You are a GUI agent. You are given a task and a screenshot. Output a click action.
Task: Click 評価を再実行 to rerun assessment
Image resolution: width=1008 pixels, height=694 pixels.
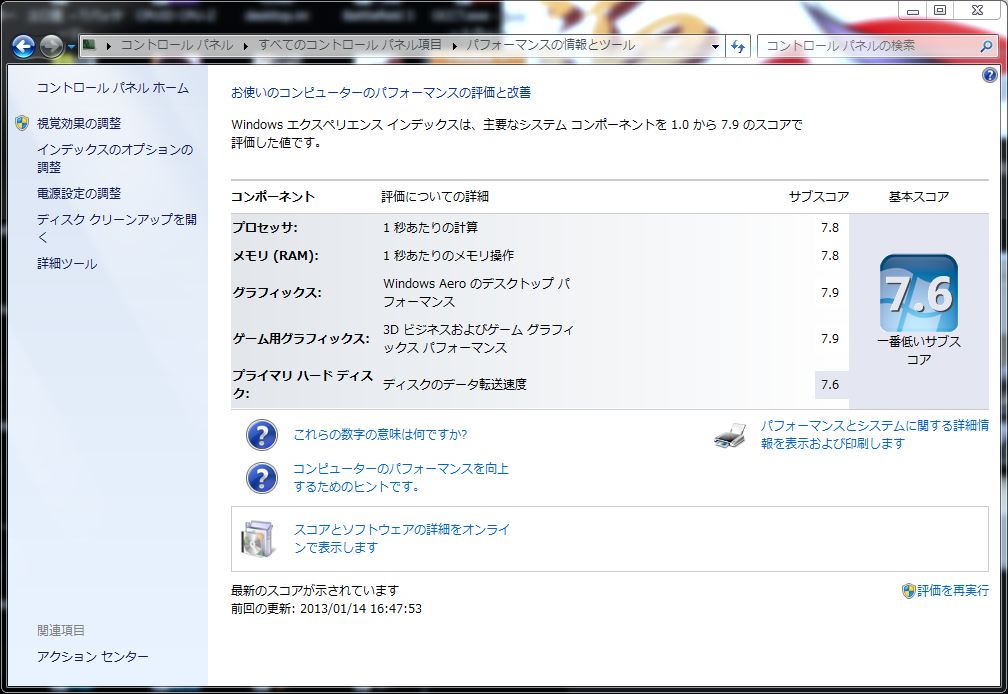(953, 591)
